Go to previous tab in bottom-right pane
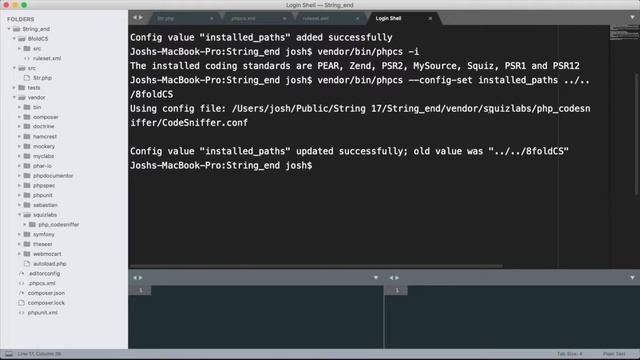This screenshot has width=640, height=360. tap(391, 278)
